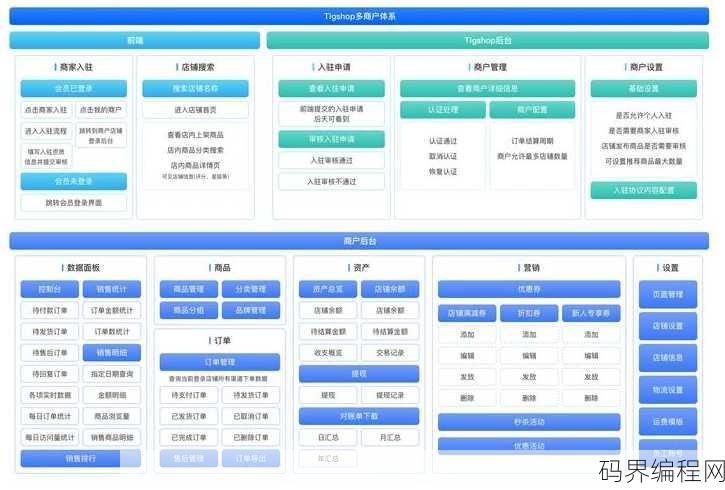The height and width of the screenshot is (490, 725).
Task: Click the 每日访问量统计 box
Action: [49, 437]
